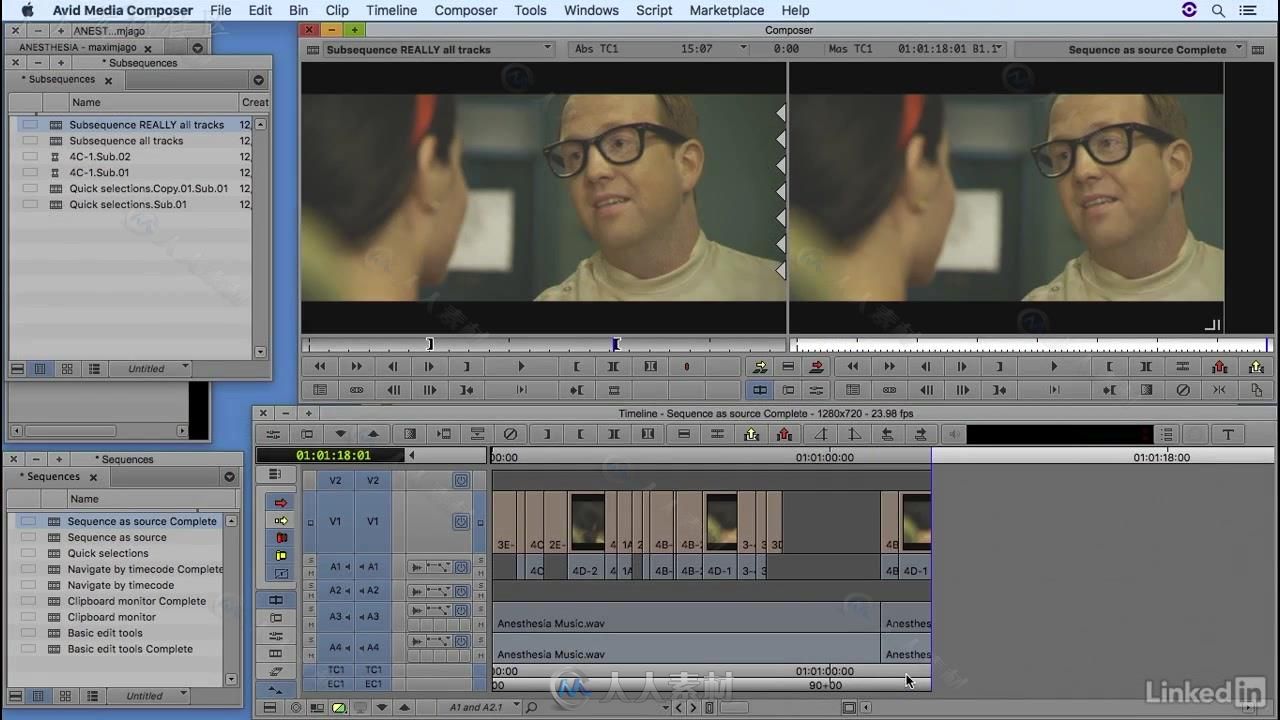Image resolution: width=1280 pixels, height=720 pixels.
Task: Open the source clip name dropdown
Action: tap(547, 48)
